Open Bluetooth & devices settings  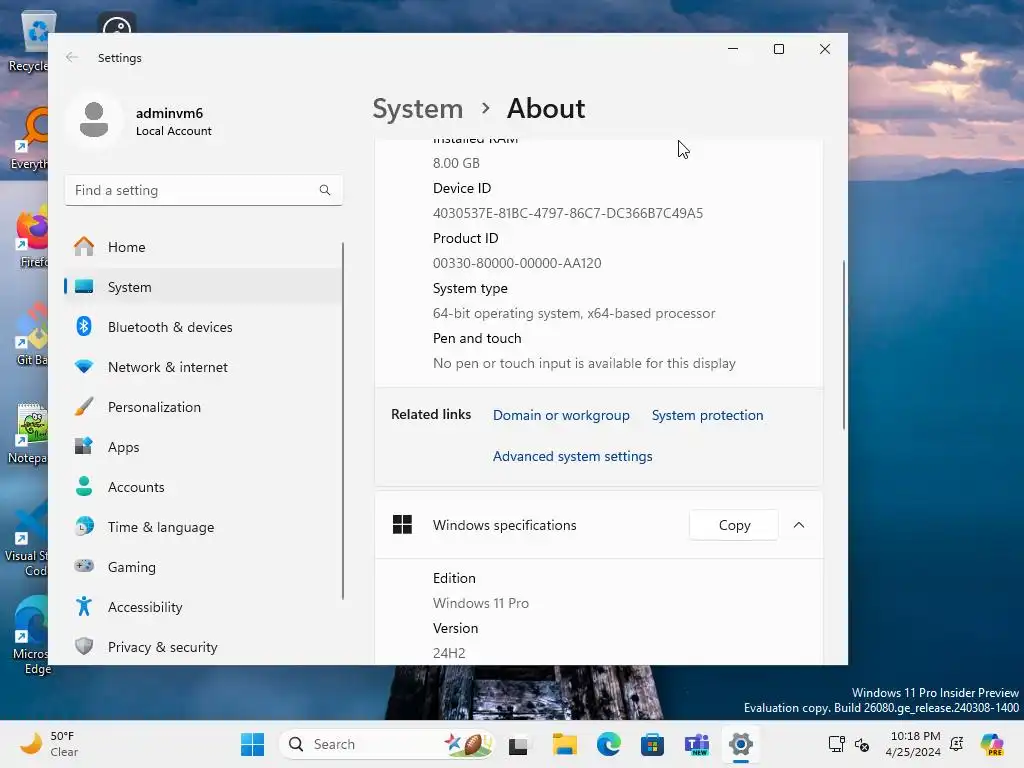click(x=203, y=327)
